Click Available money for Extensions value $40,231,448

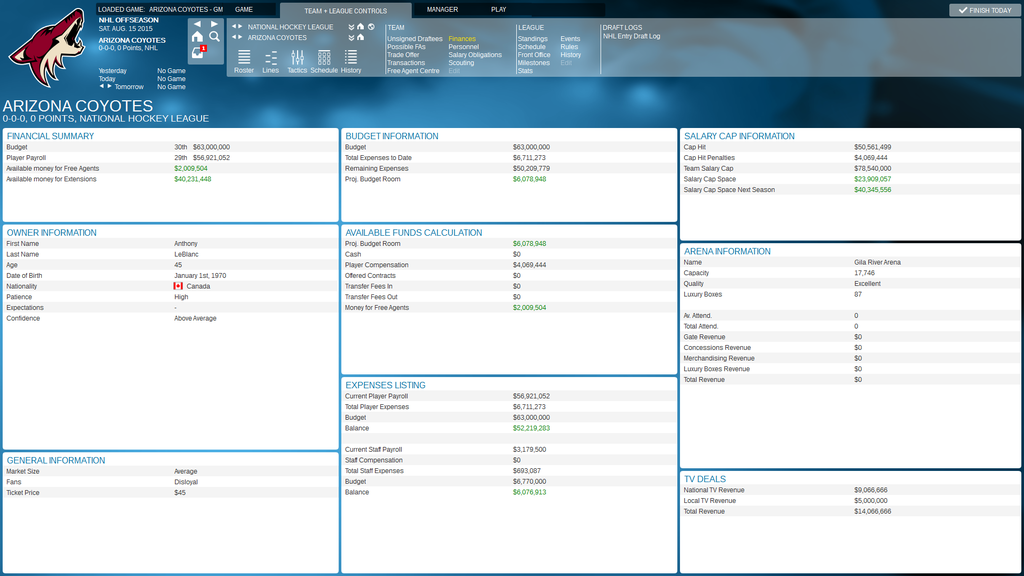coord(193,179)
